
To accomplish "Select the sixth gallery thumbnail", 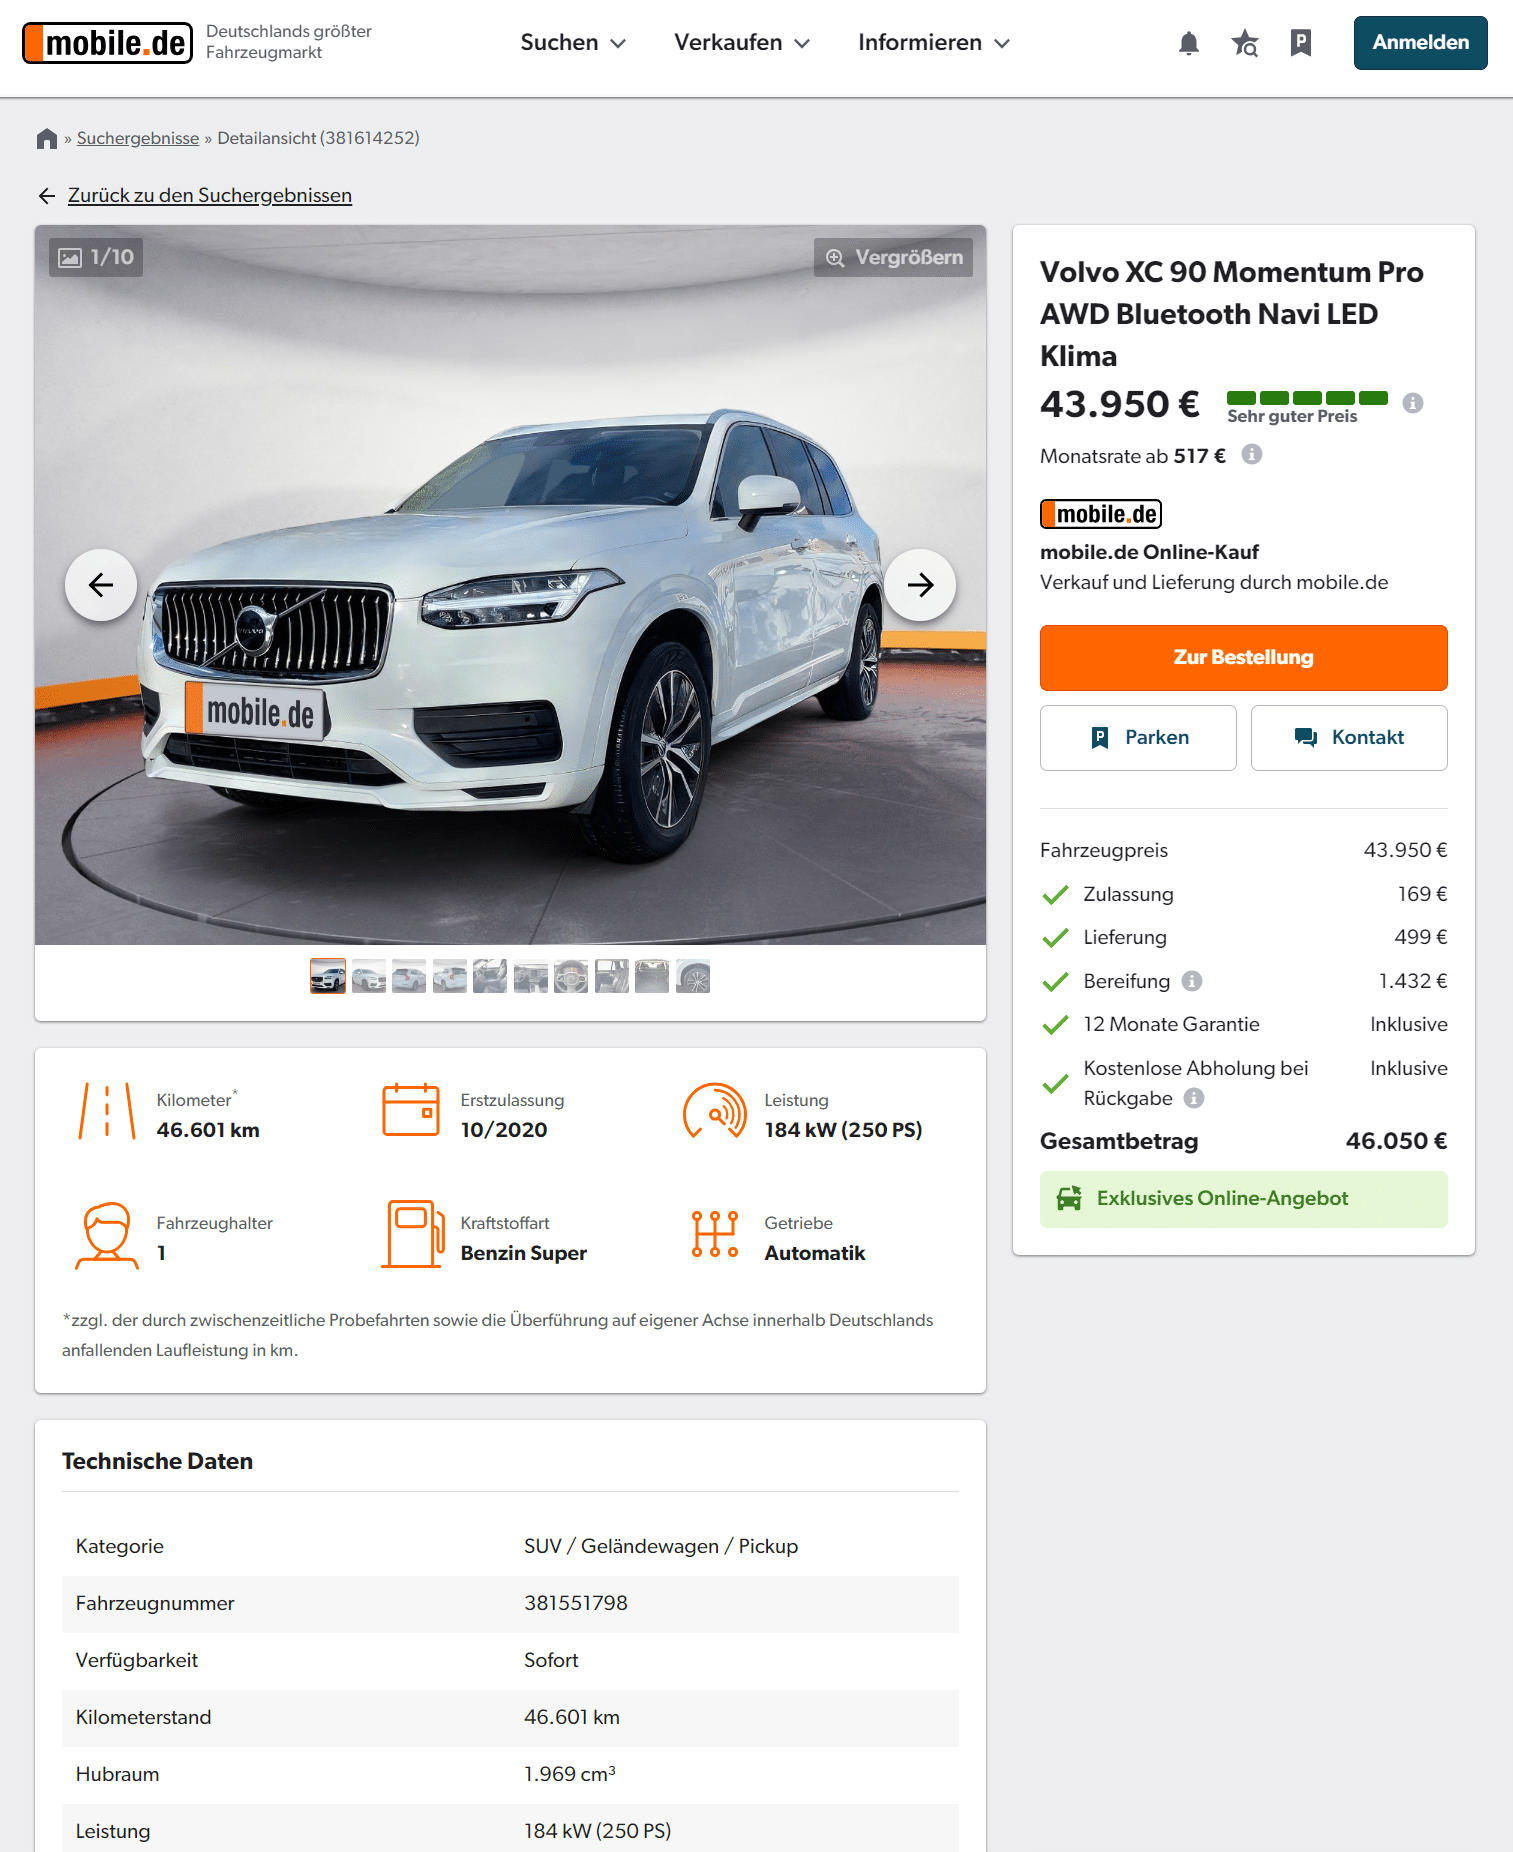I will (531, 976).
